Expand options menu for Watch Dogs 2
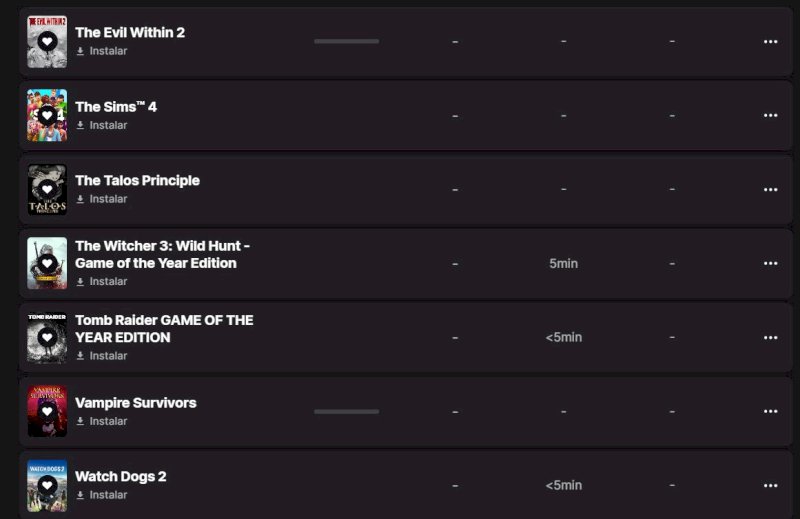The image size is (800, 519). point(770,485)
